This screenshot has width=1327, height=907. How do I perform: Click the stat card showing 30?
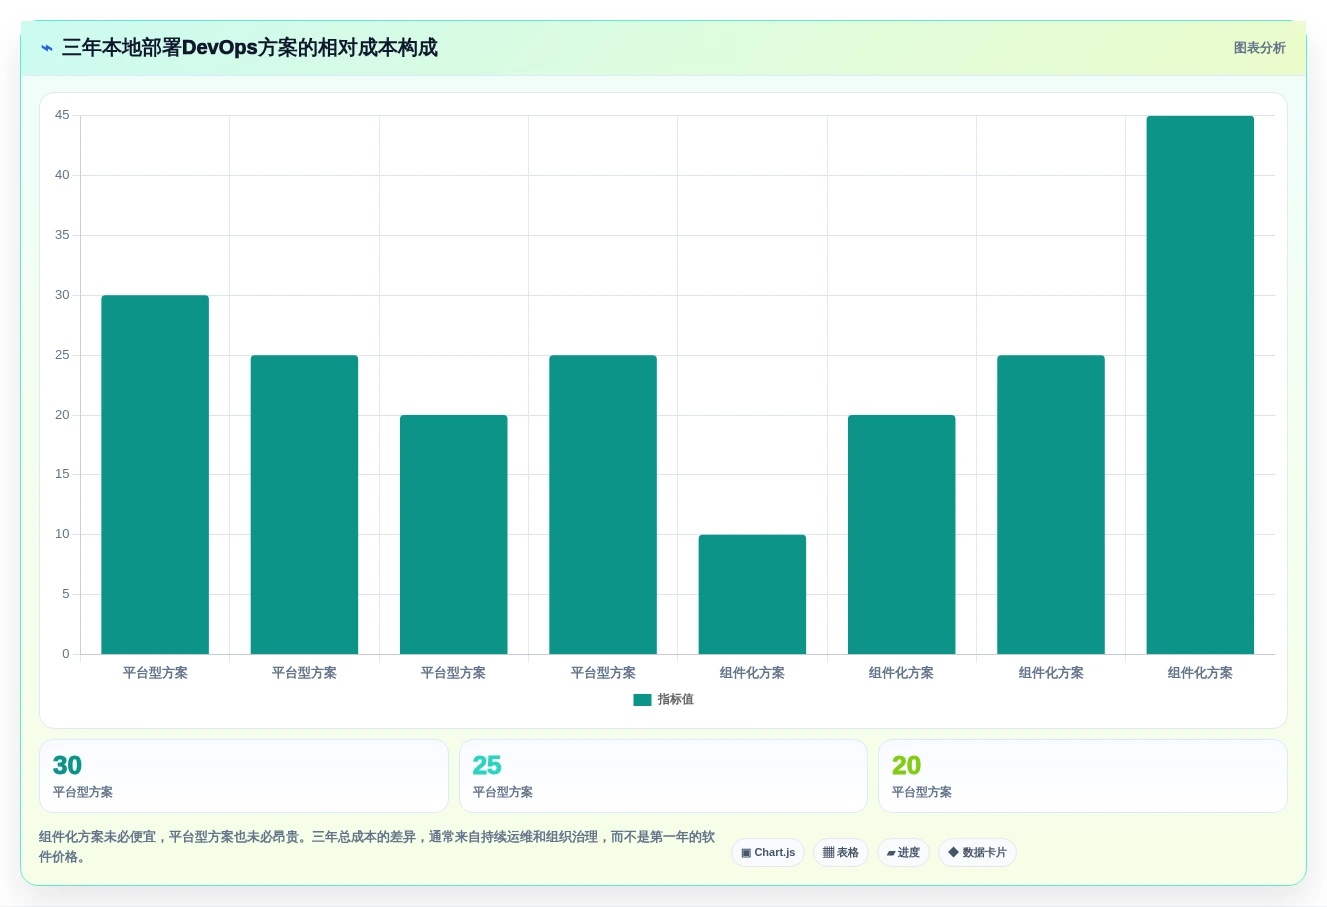coord(244,776)
